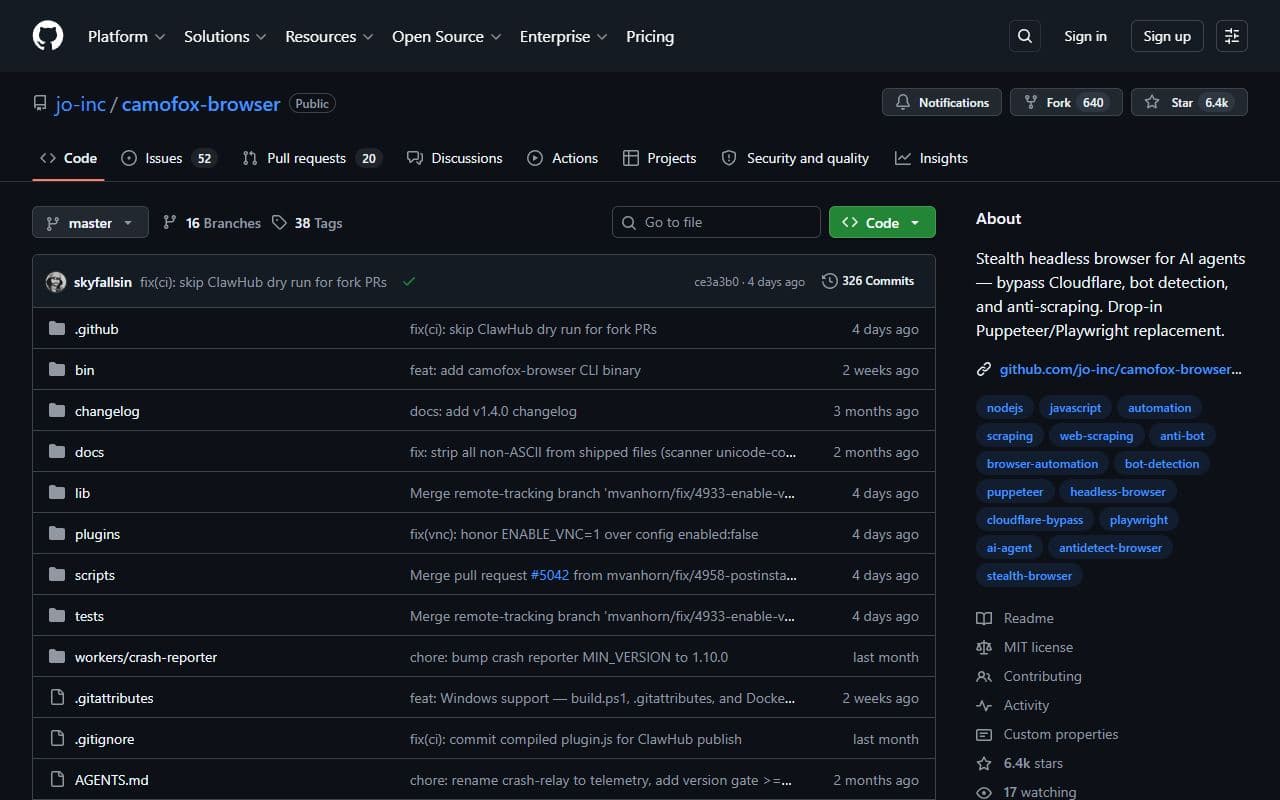Click the Sign up button

point(1167,36)
